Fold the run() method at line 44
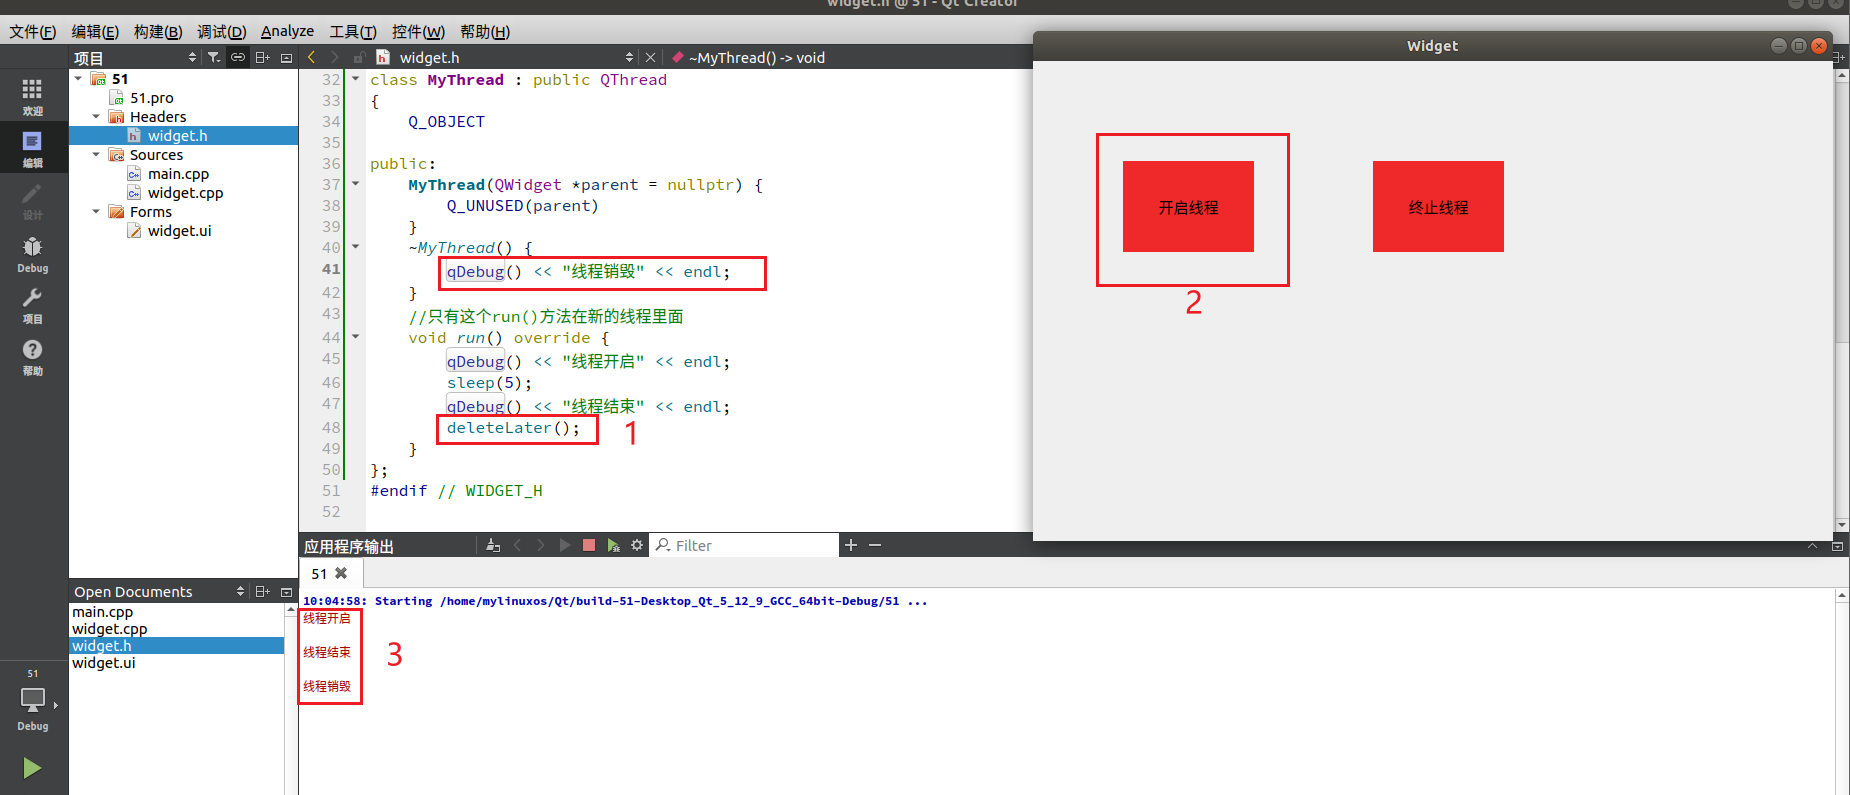This screenshot has width=1850, height=795. tap(355, 337)
